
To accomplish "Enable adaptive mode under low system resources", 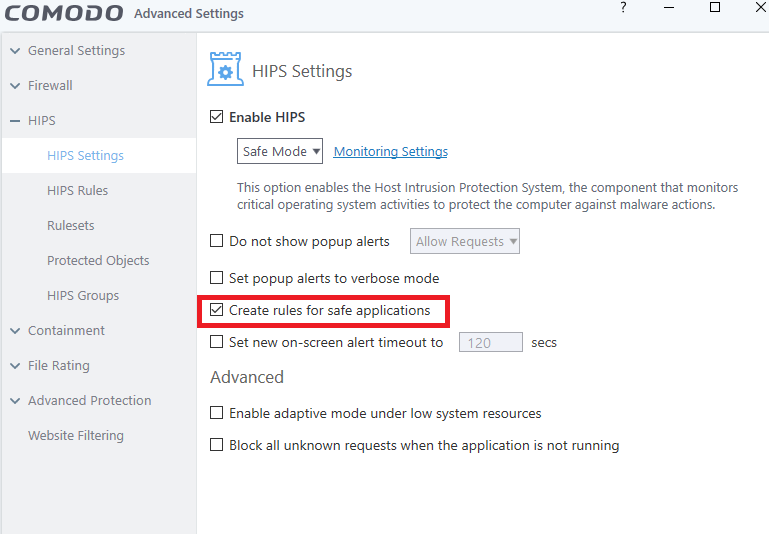I will pyautogui.click(x=217, y=413).
